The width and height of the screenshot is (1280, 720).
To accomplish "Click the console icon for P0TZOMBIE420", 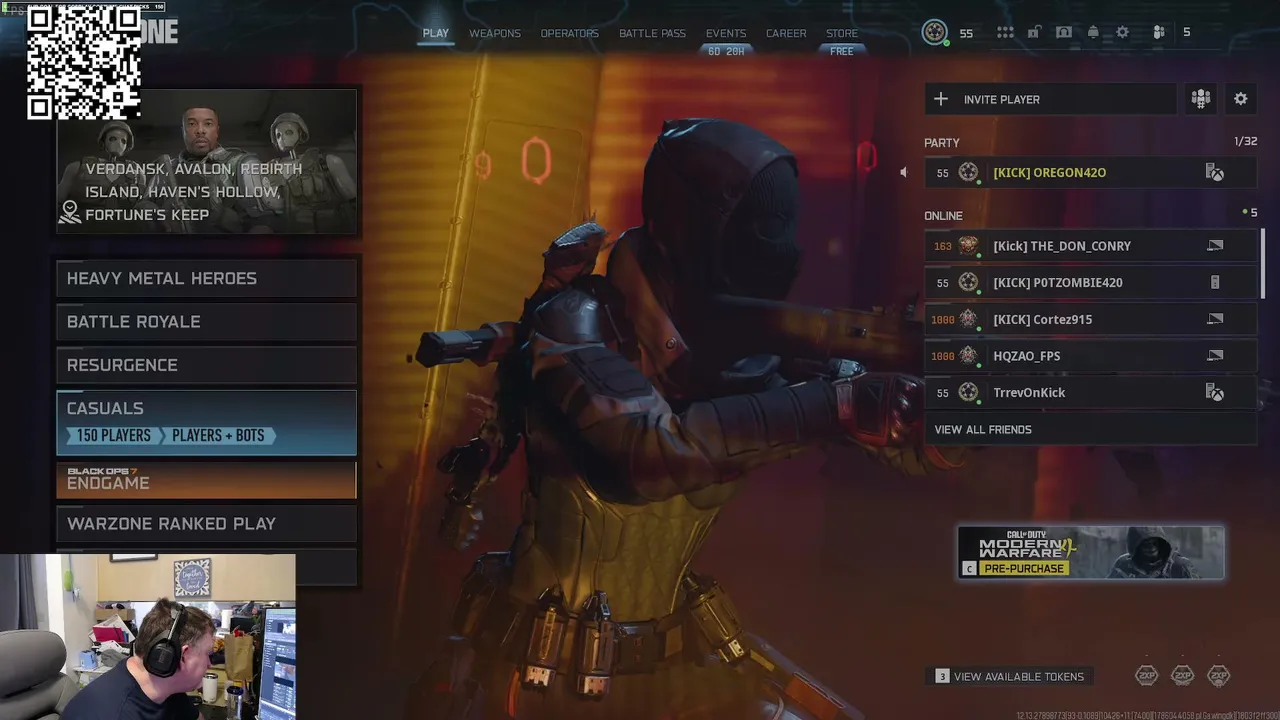I will pyautogui.click(x=1215, y=282).
